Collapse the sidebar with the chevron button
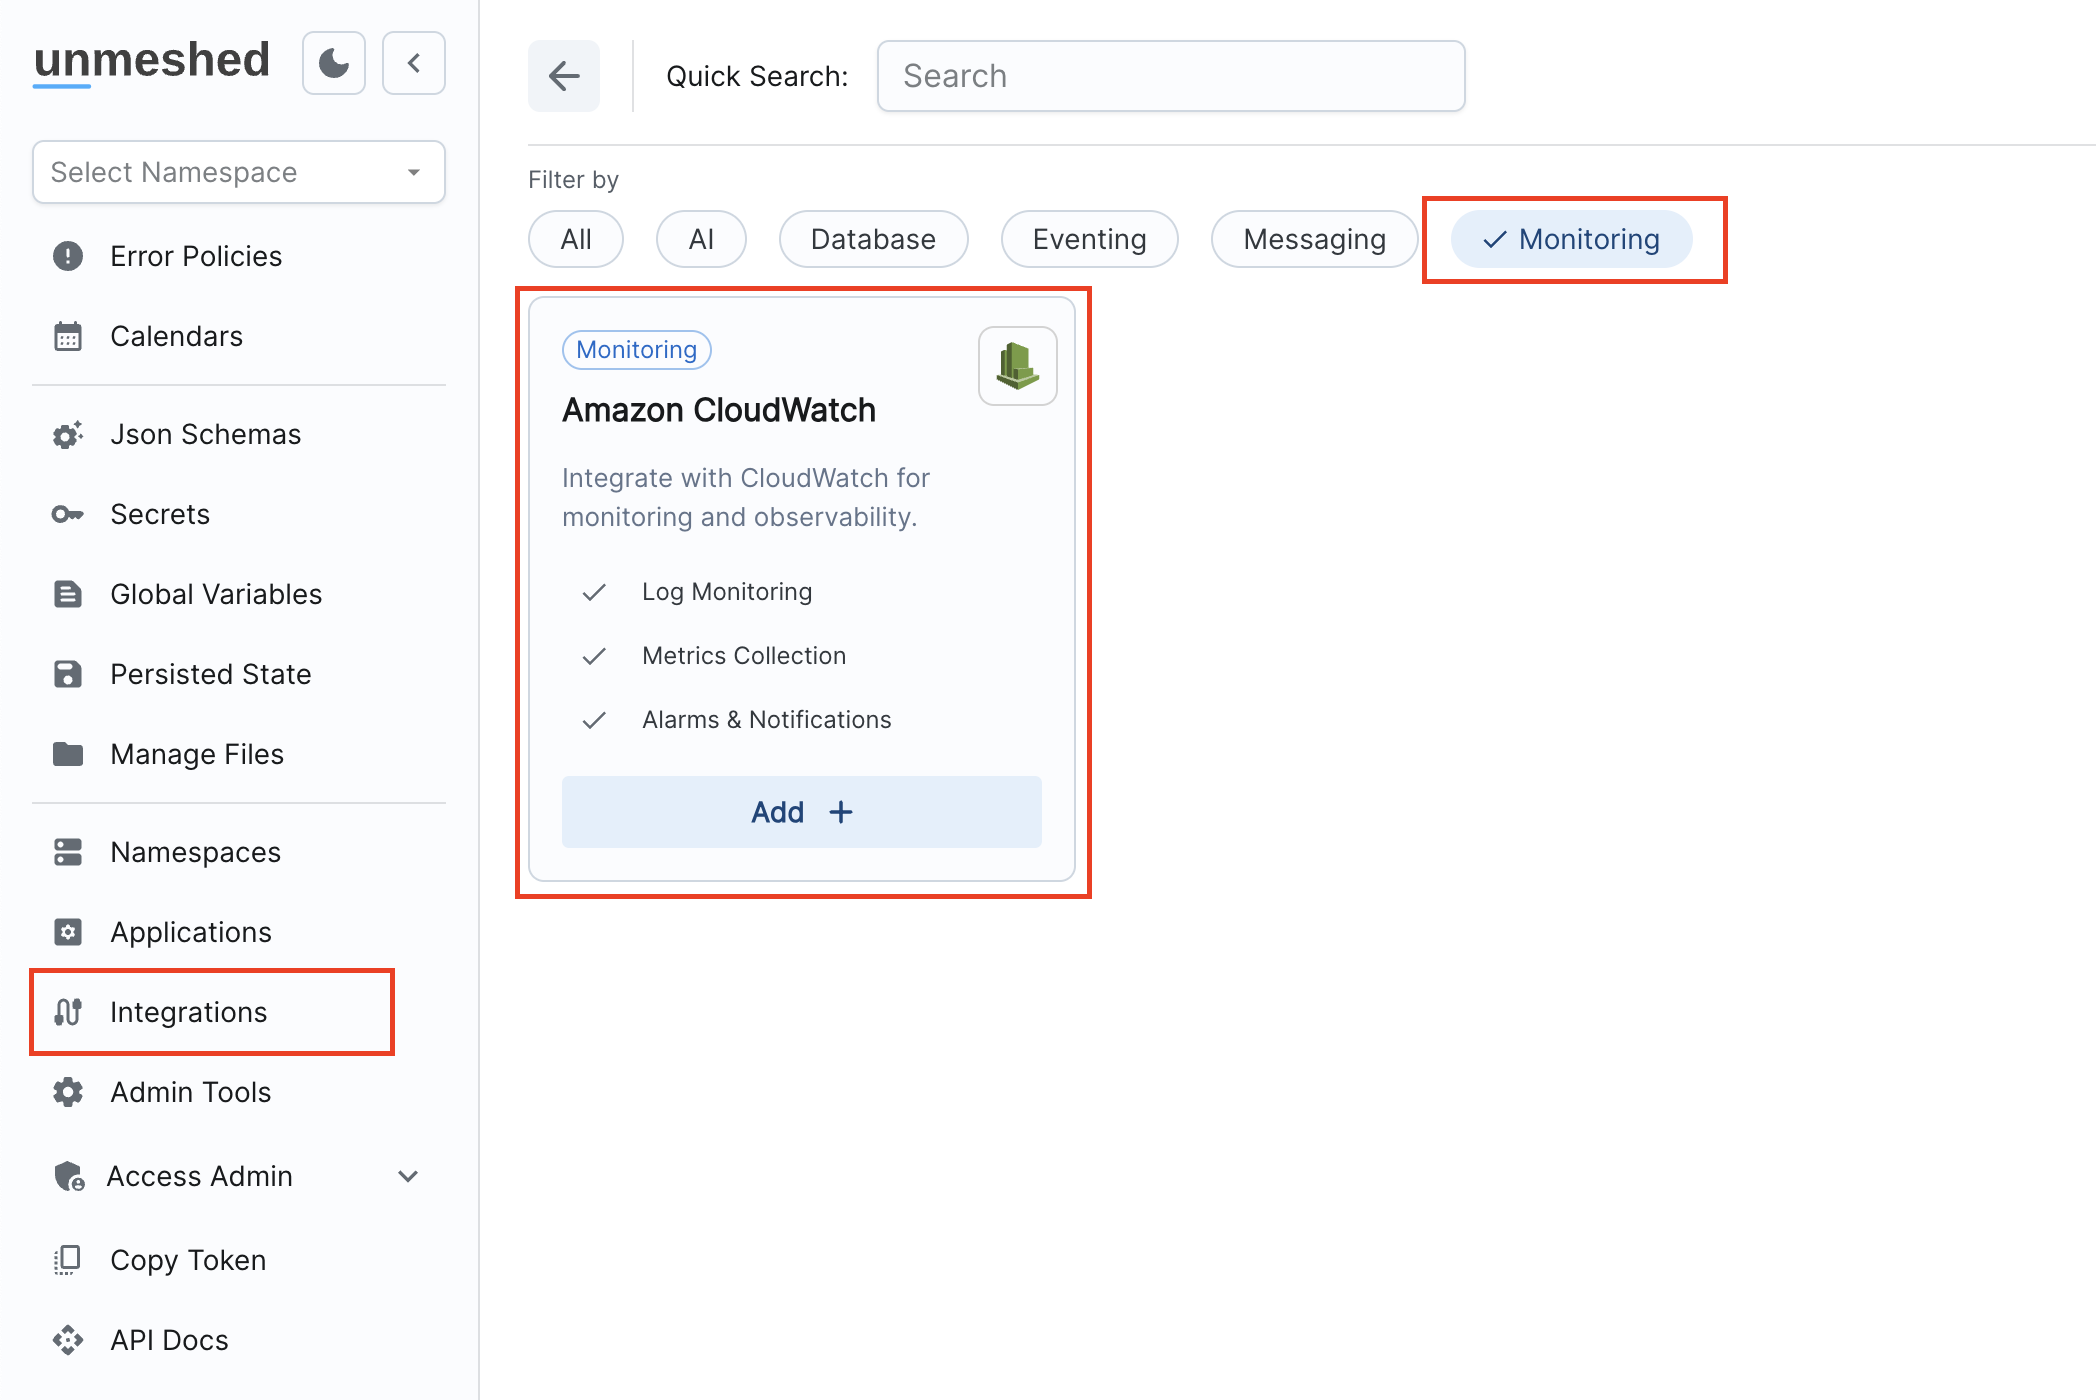This screenshot has width=2096, height=1400. coord(413,62)
